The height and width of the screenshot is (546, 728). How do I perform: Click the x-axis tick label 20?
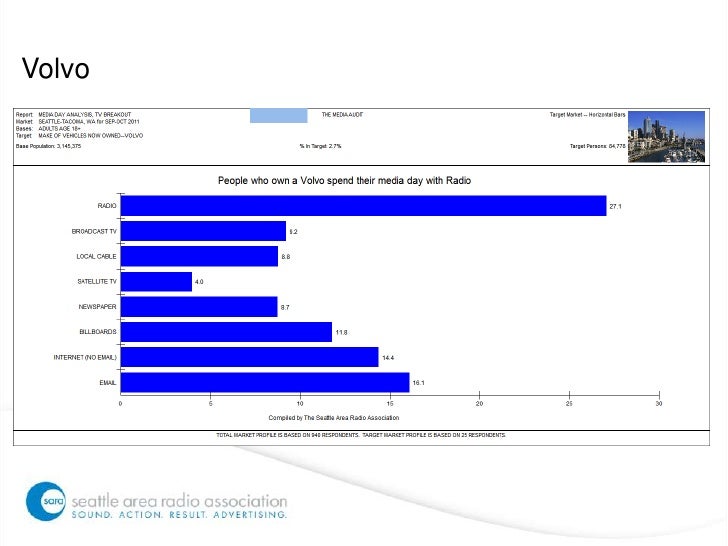(x=480, y=404)
